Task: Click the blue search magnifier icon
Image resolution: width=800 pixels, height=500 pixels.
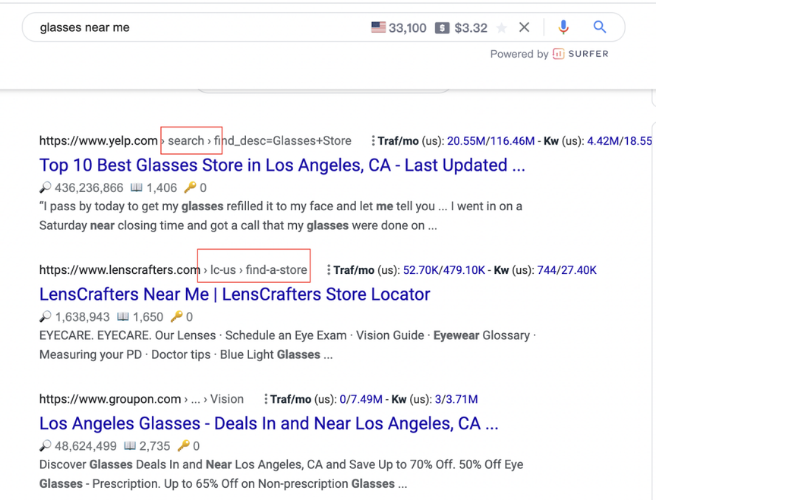Action: coord(599,27)
